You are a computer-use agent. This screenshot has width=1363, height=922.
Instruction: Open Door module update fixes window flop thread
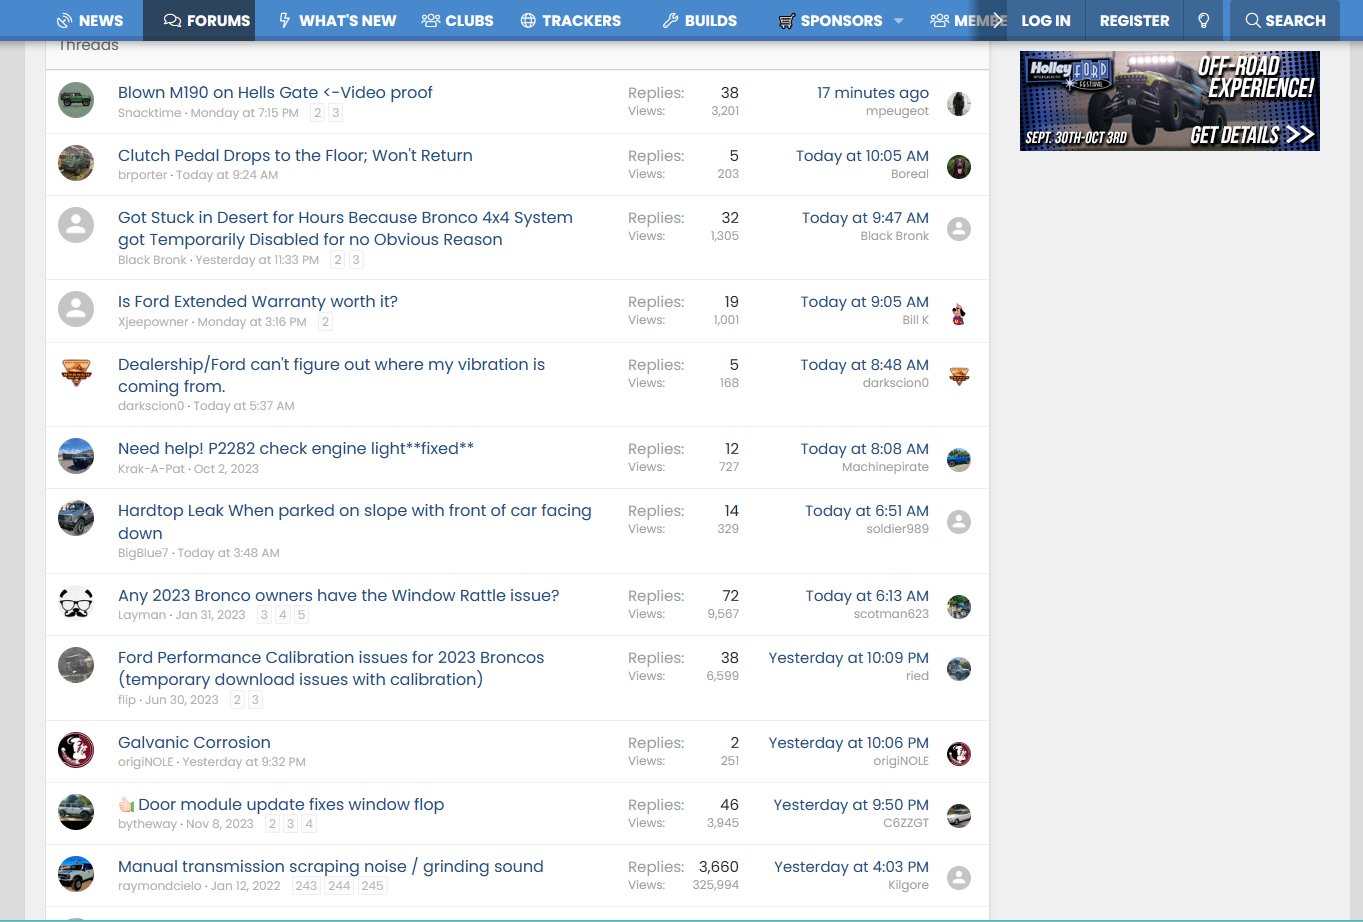point(281,804)
